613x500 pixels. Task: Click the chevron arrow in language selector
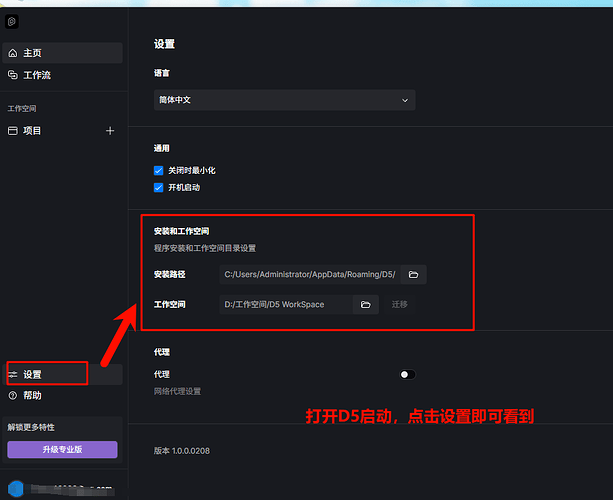click(405, 100)
